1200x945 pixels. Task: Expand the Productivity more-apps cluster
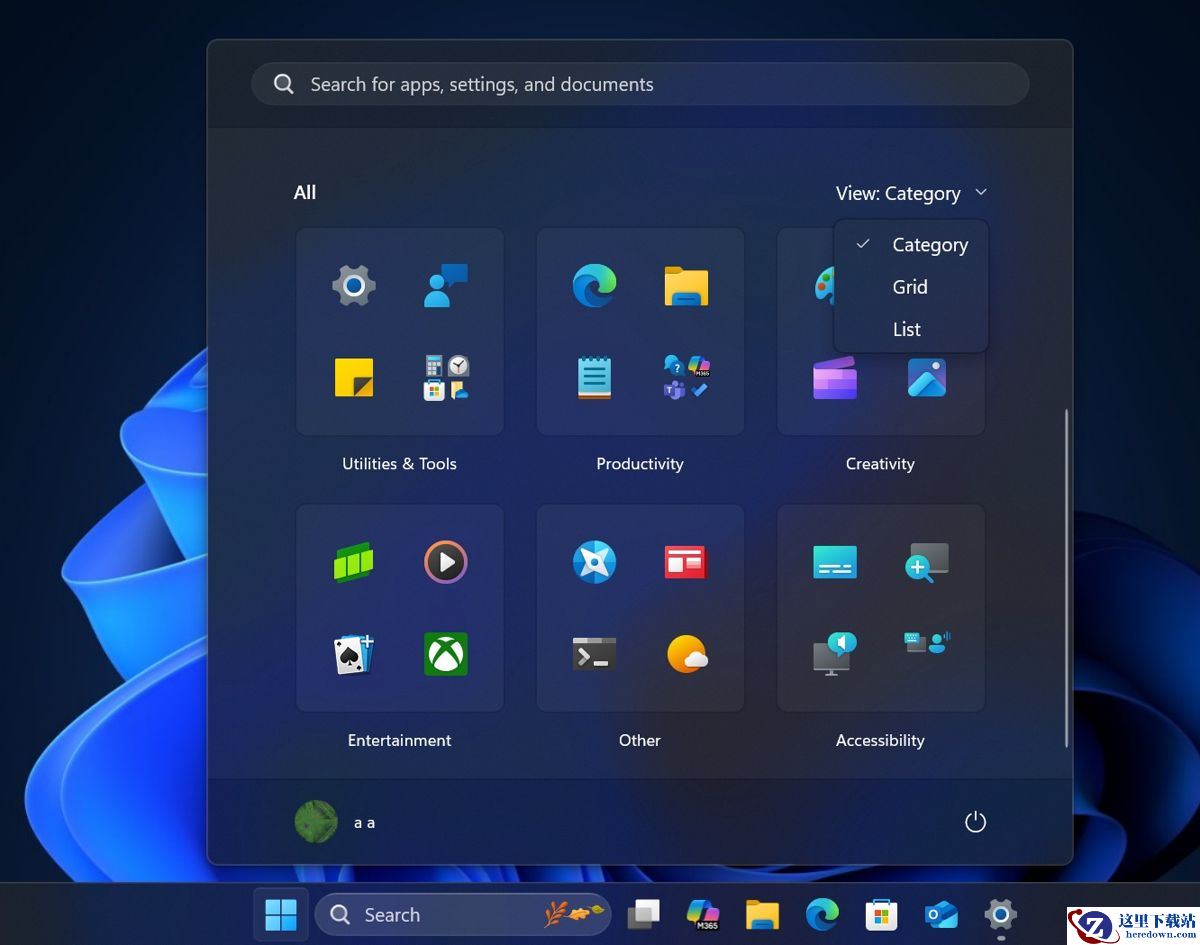[x=687, y=378]
